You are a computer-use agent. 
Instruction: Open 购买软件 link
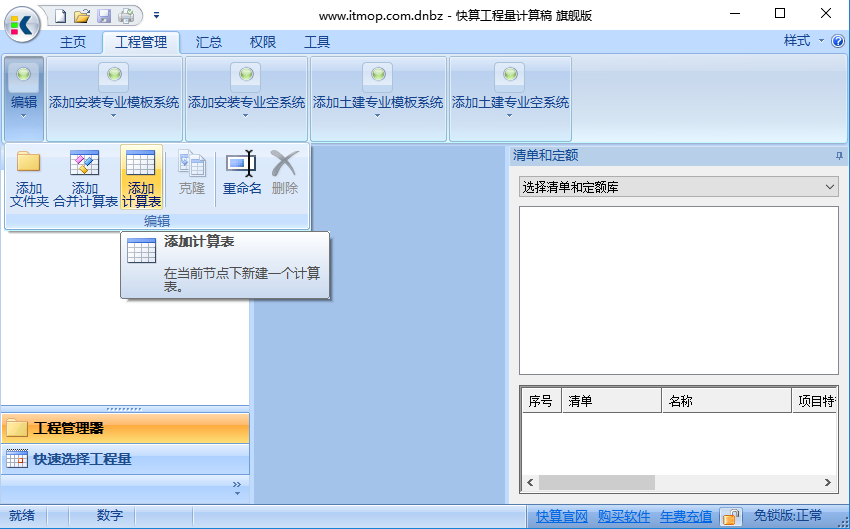point(624,516)
